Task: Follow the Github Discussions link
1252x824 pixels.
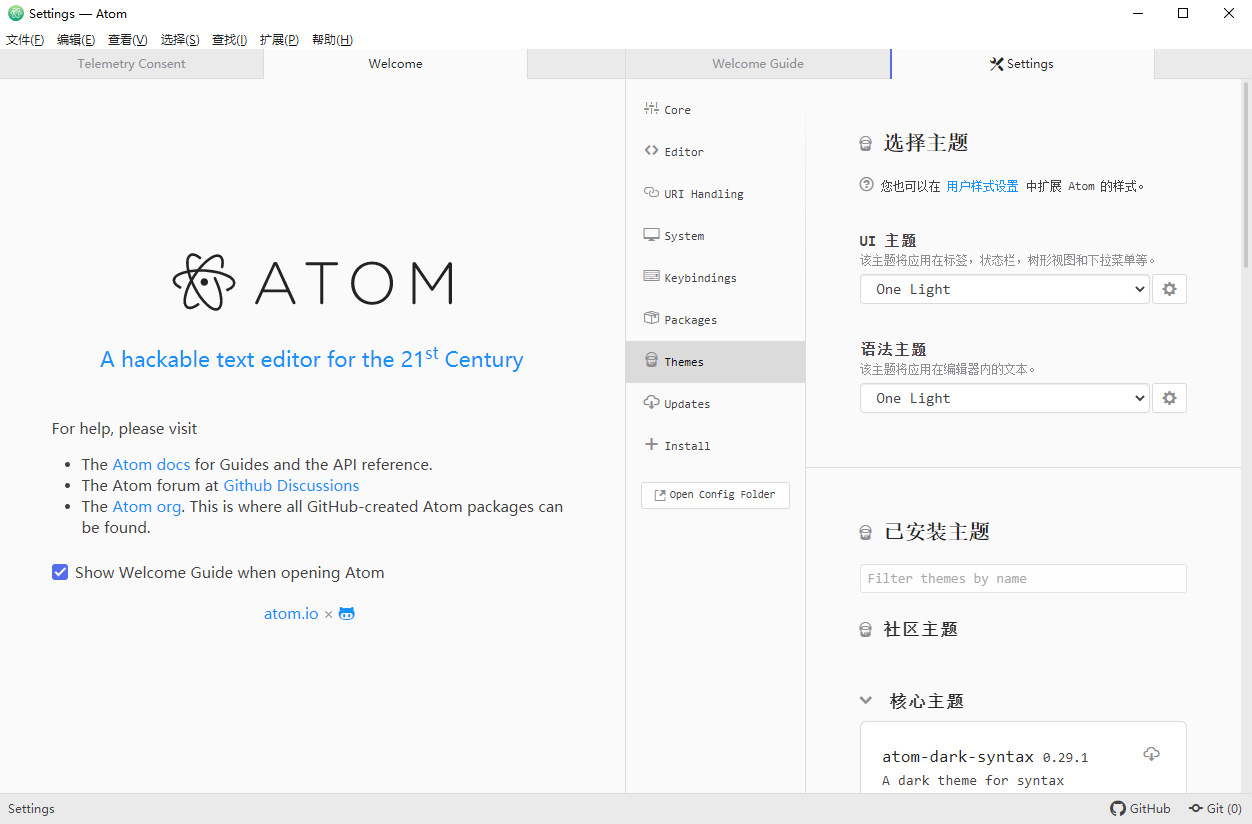Action: (x=291, y=485)
